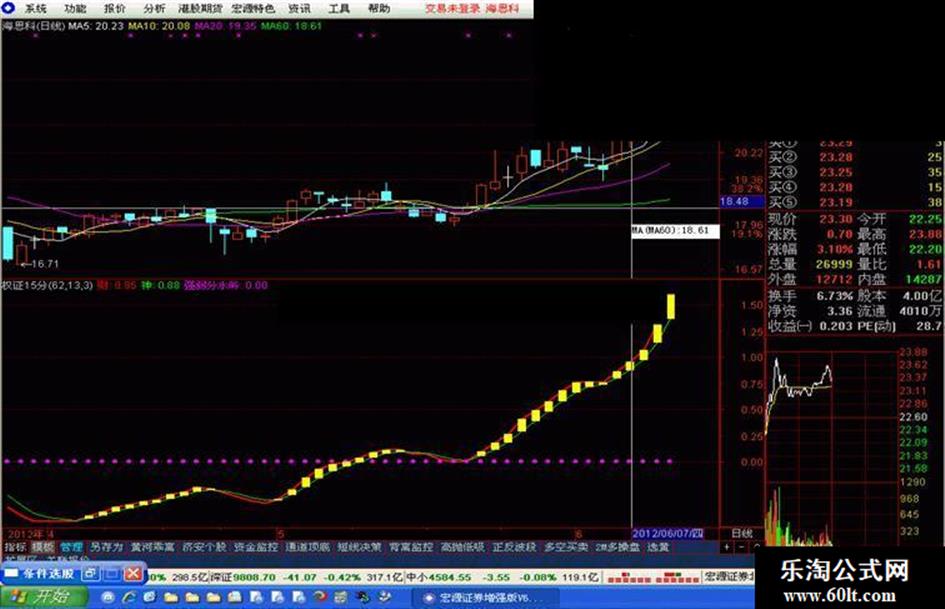Click the minus zoom button under the chart
This screenshot has height=609, width=945.
click(741, 547)
